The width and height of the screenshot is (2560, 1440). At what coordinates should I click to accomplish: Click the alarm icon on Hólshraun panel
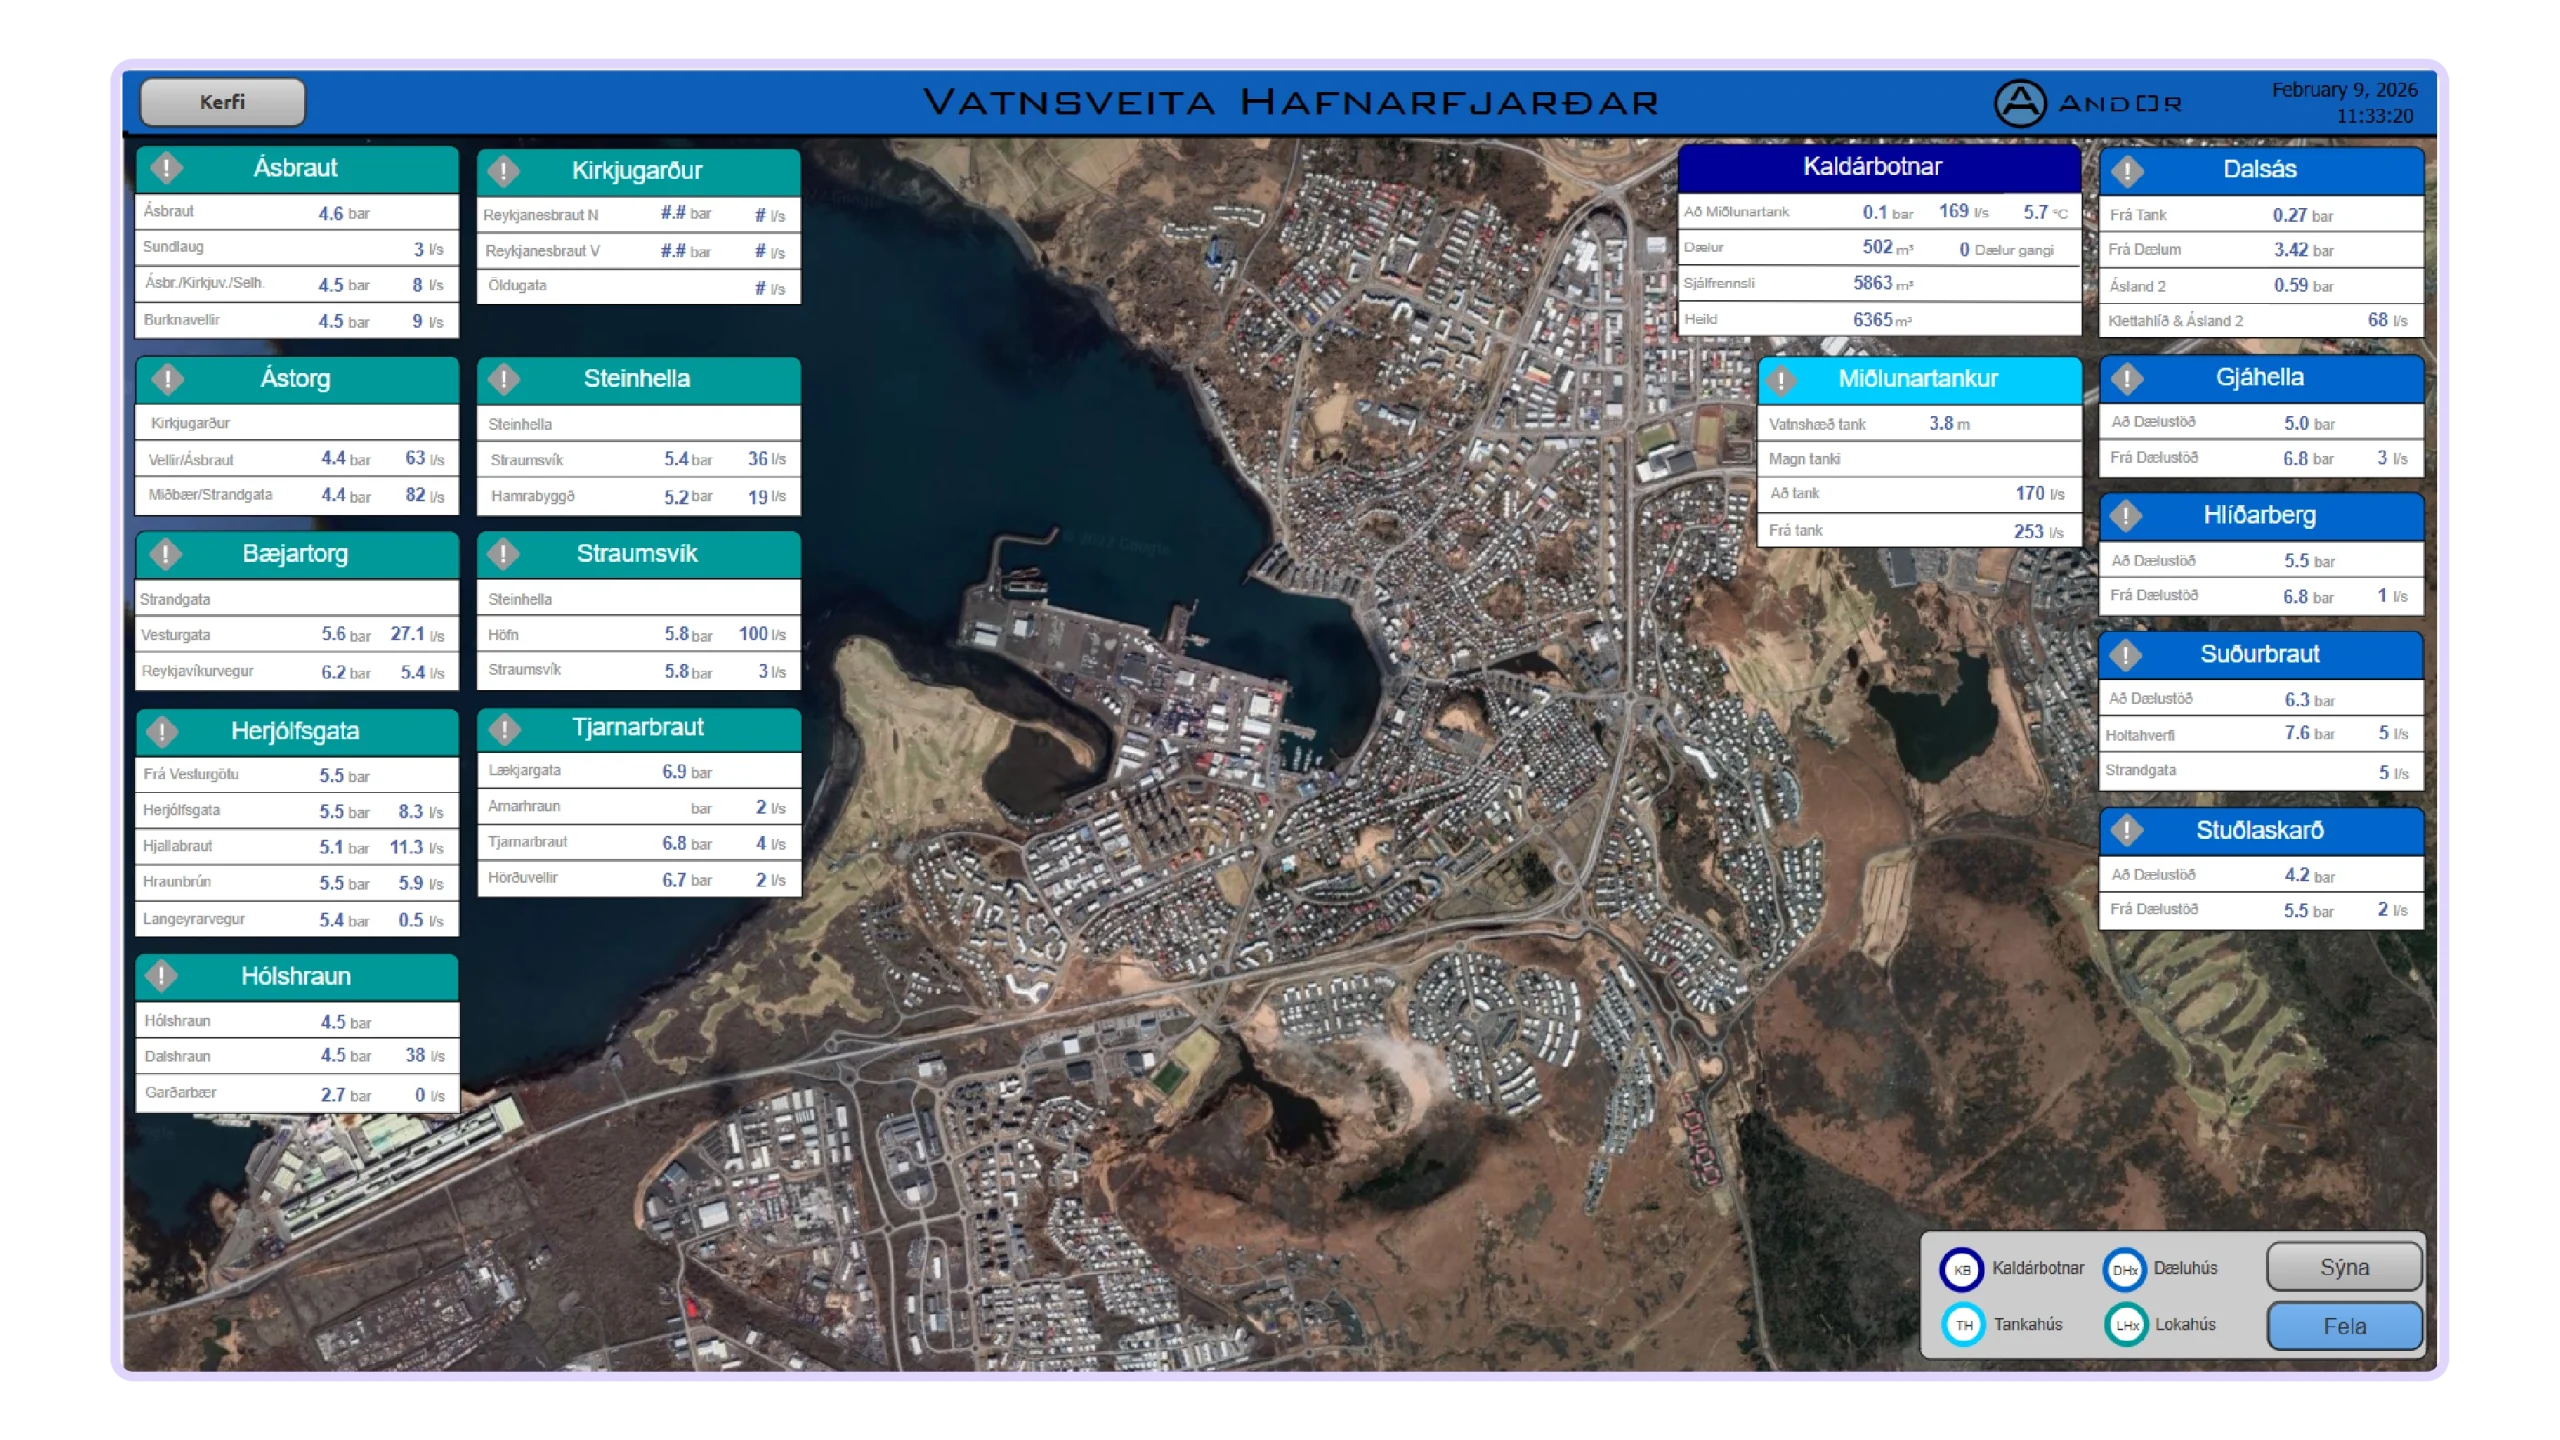pyautogui.click(x=161, y=975)
